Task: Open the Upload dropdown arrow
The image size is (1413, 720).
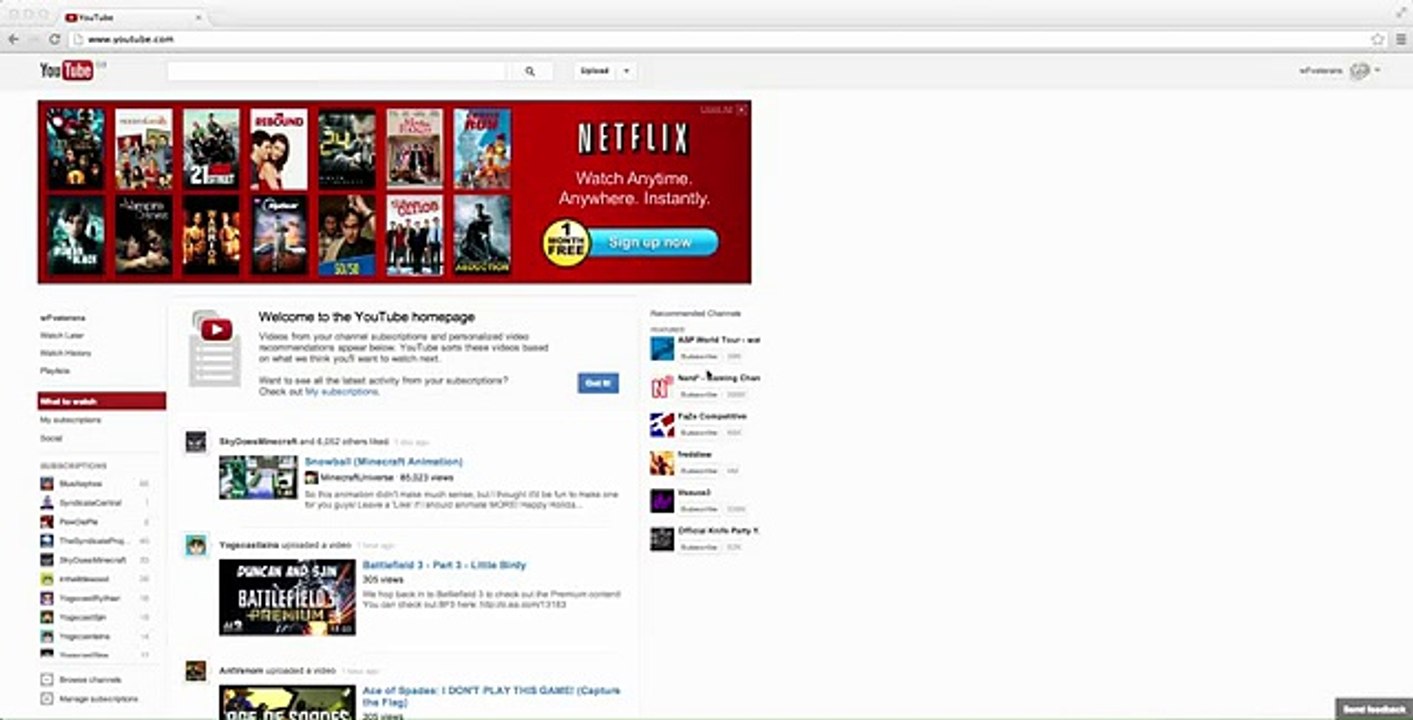Action: point(626,71)
